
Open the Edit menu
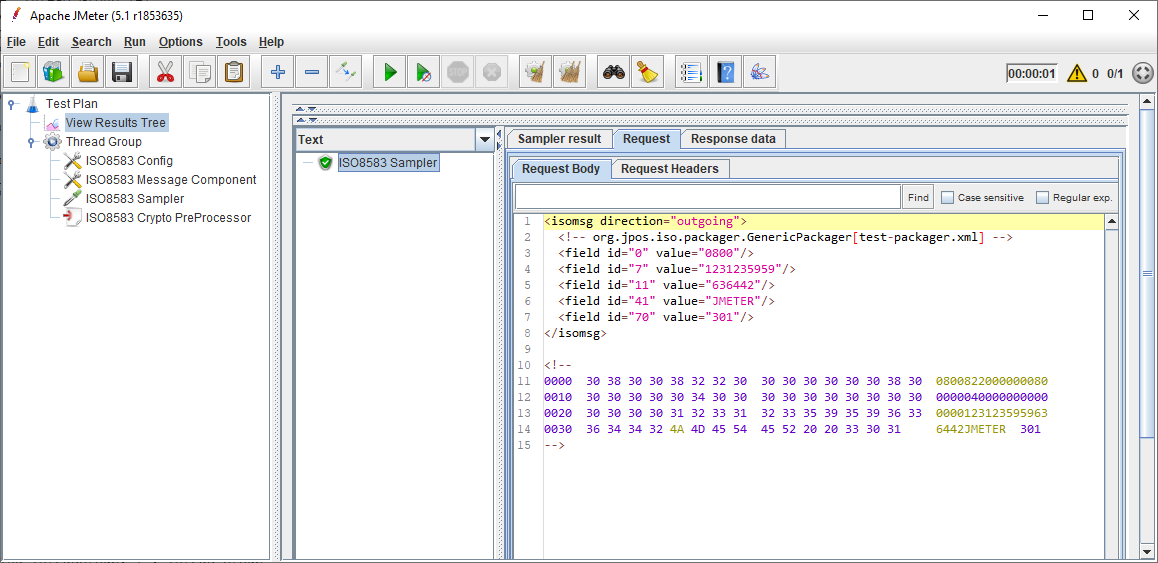49,42
